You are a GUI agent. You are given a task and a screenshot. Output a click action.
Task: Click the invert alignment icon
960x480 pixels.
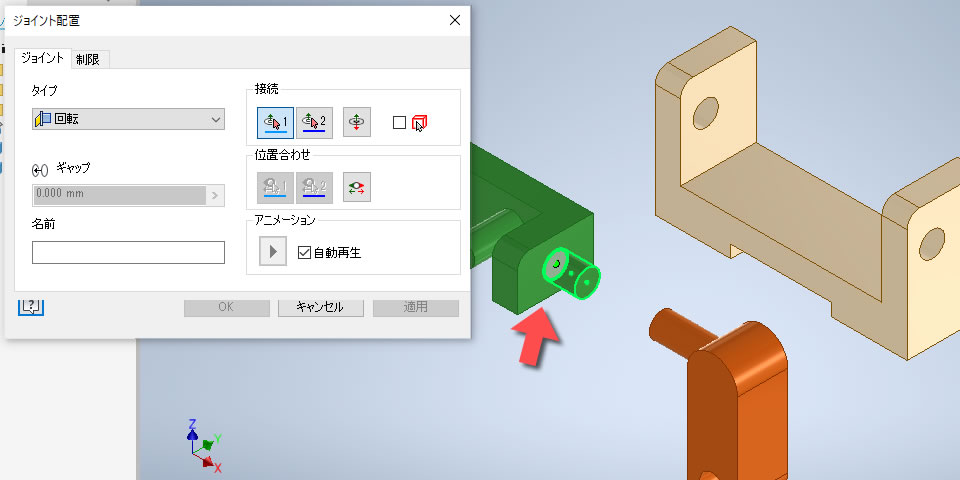point(357,187)
